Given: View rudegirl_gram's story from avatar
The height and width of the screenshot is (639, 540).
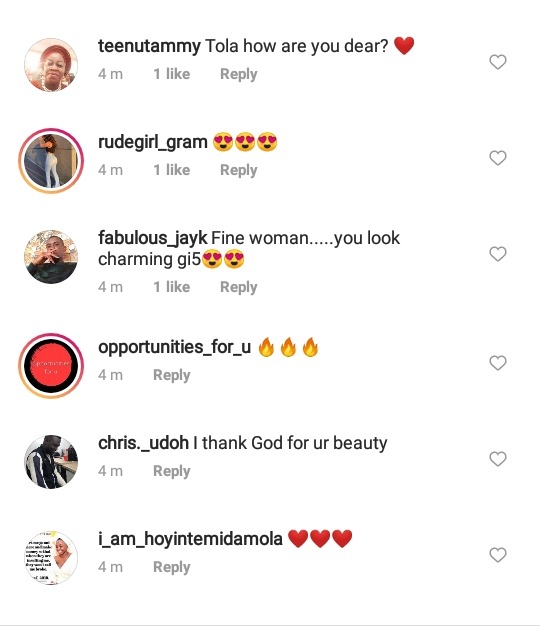Looking at the screenshot, I should click(51, 161).
